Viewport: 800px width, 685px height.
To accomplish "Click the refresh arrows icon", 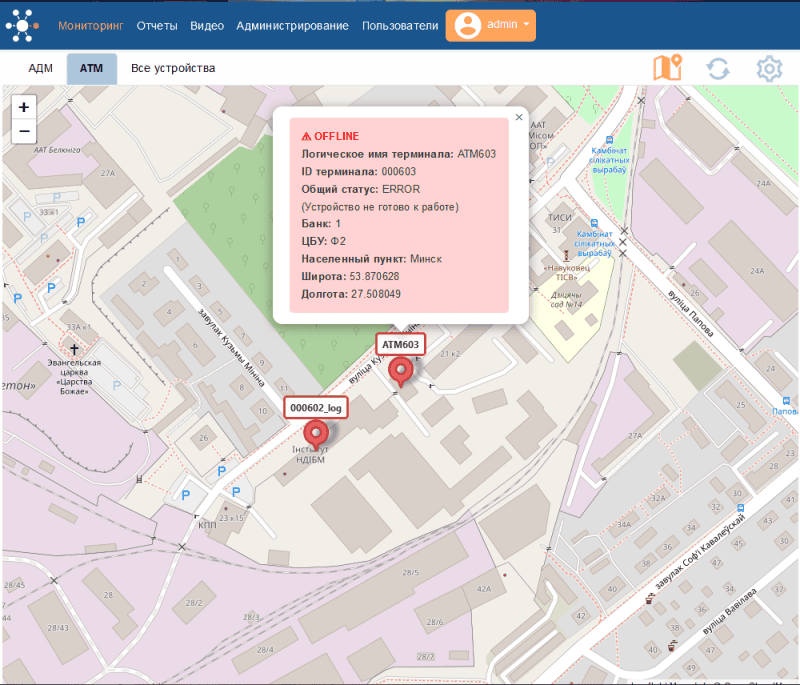I will click(717, 68).
